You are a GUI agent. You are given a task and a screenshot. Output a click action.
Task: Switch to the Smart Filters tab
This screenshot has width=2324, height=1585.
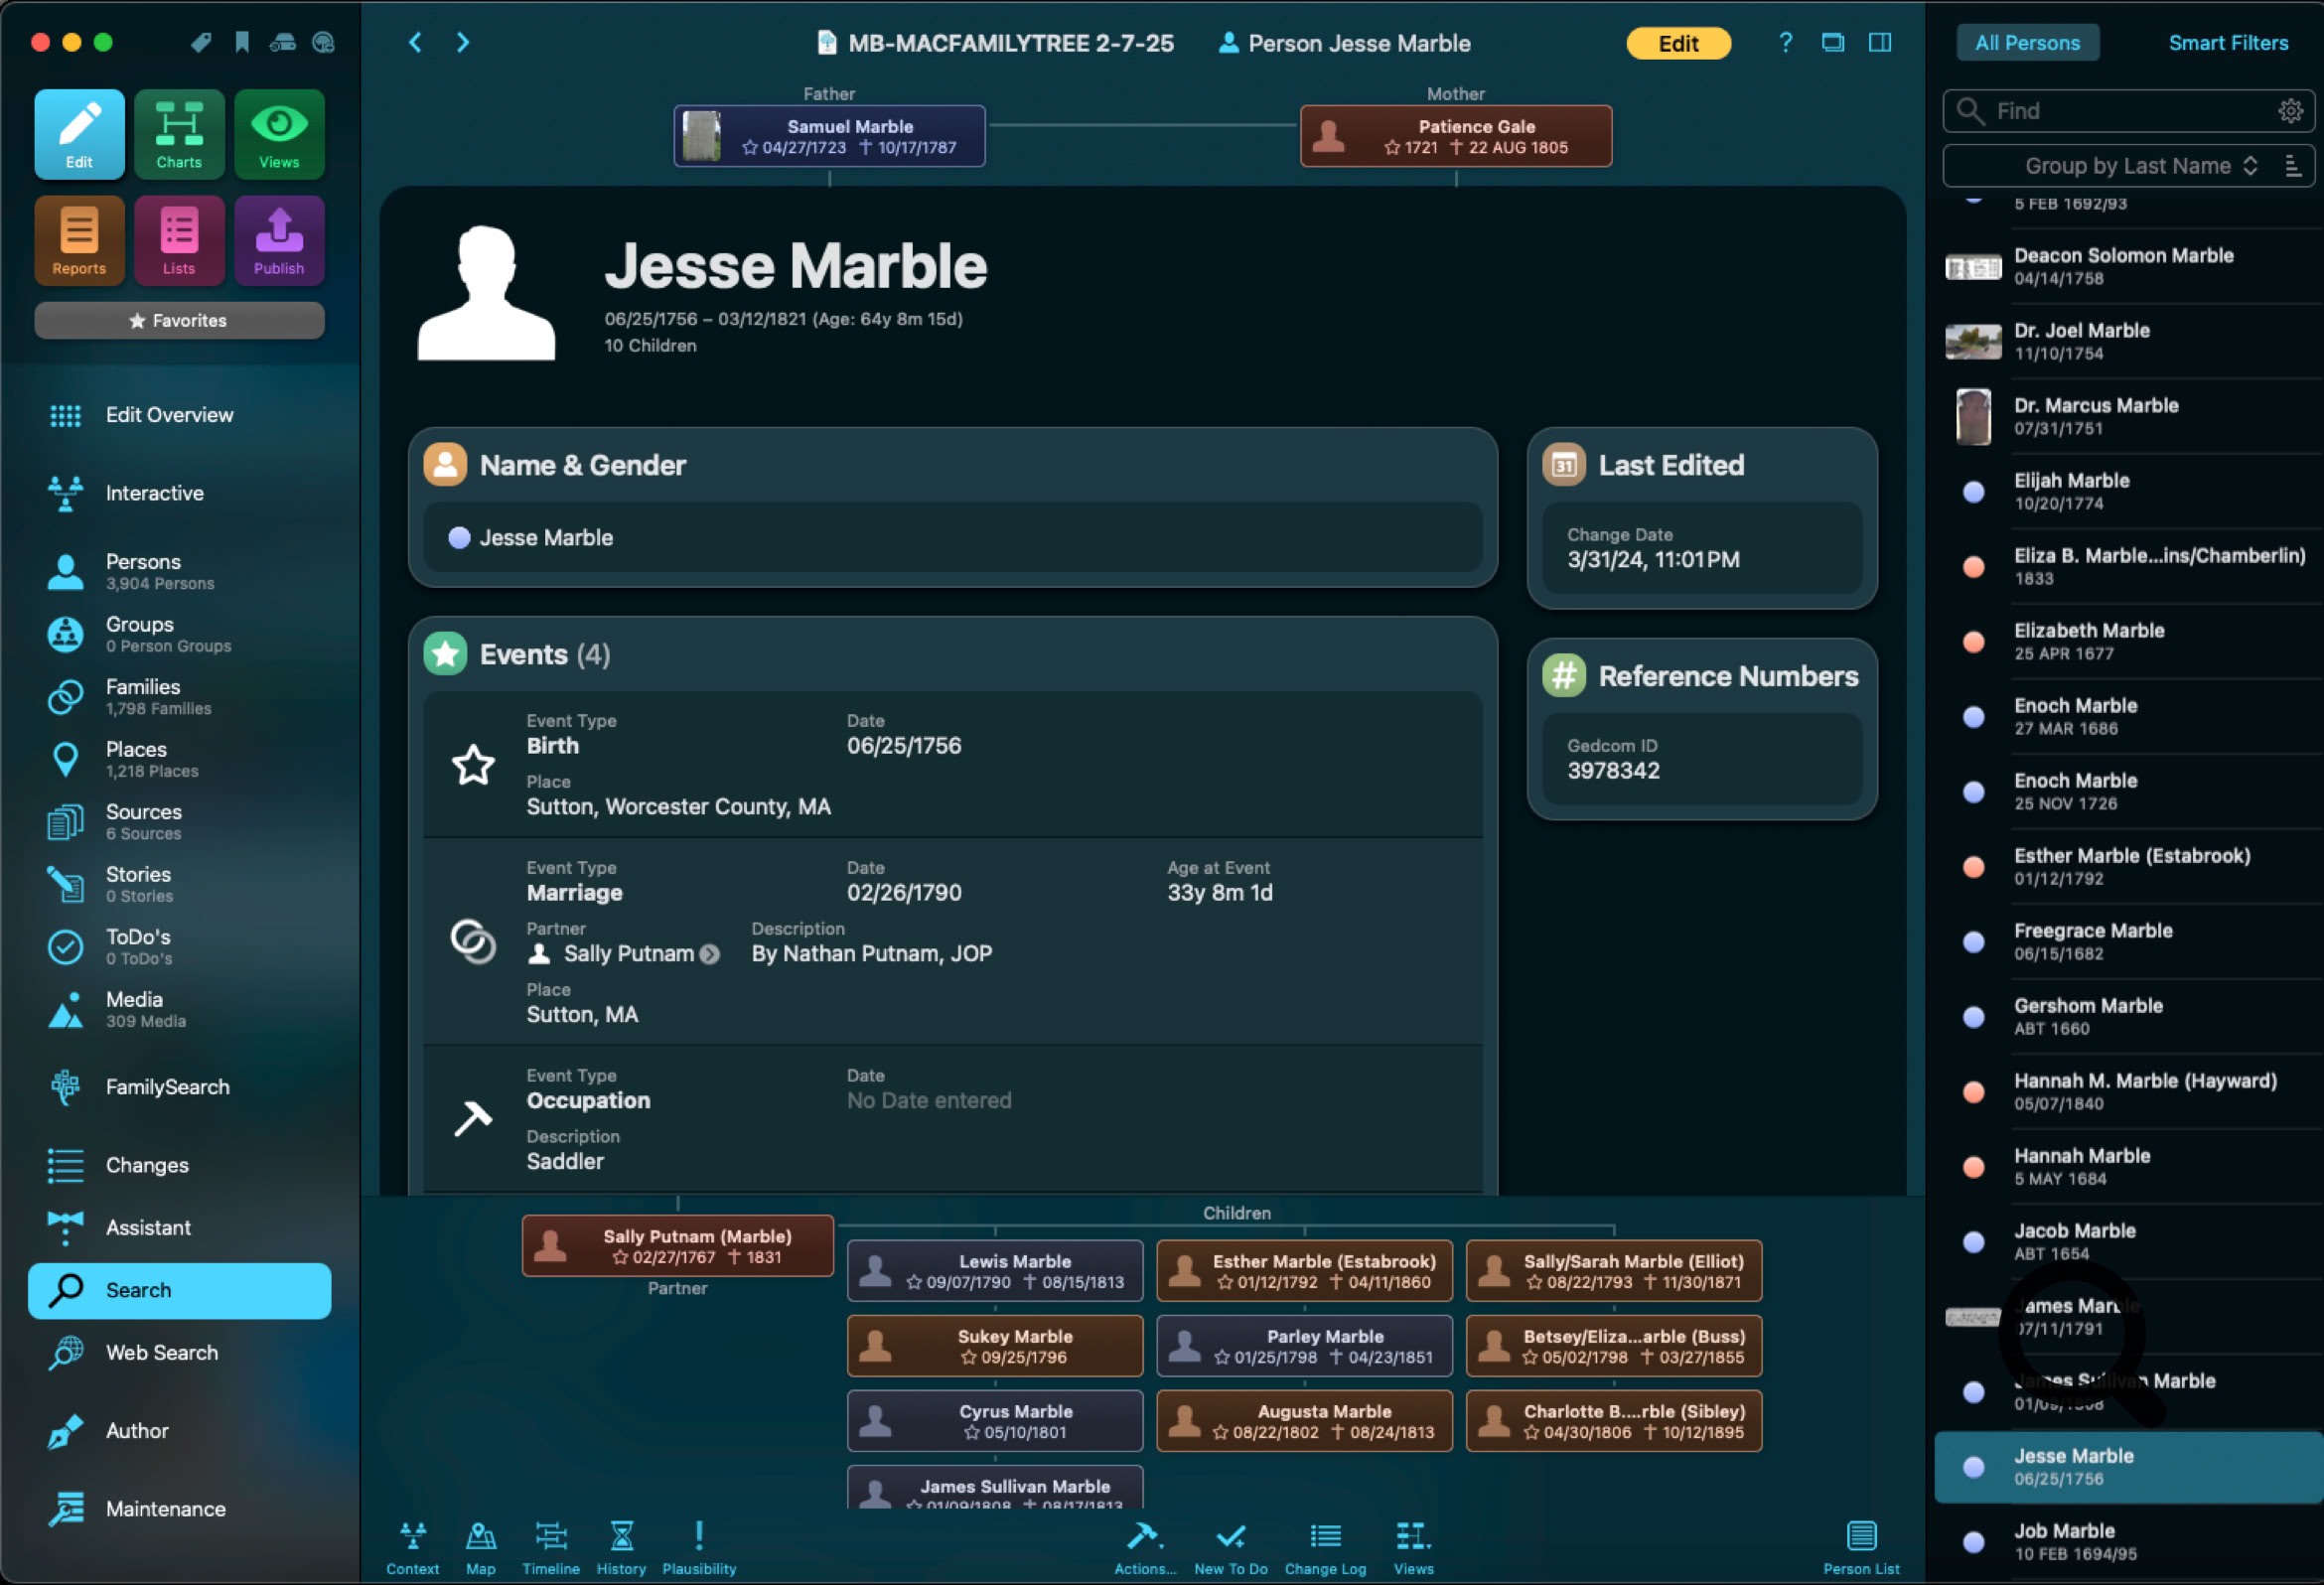click(x=2228, y=42)
